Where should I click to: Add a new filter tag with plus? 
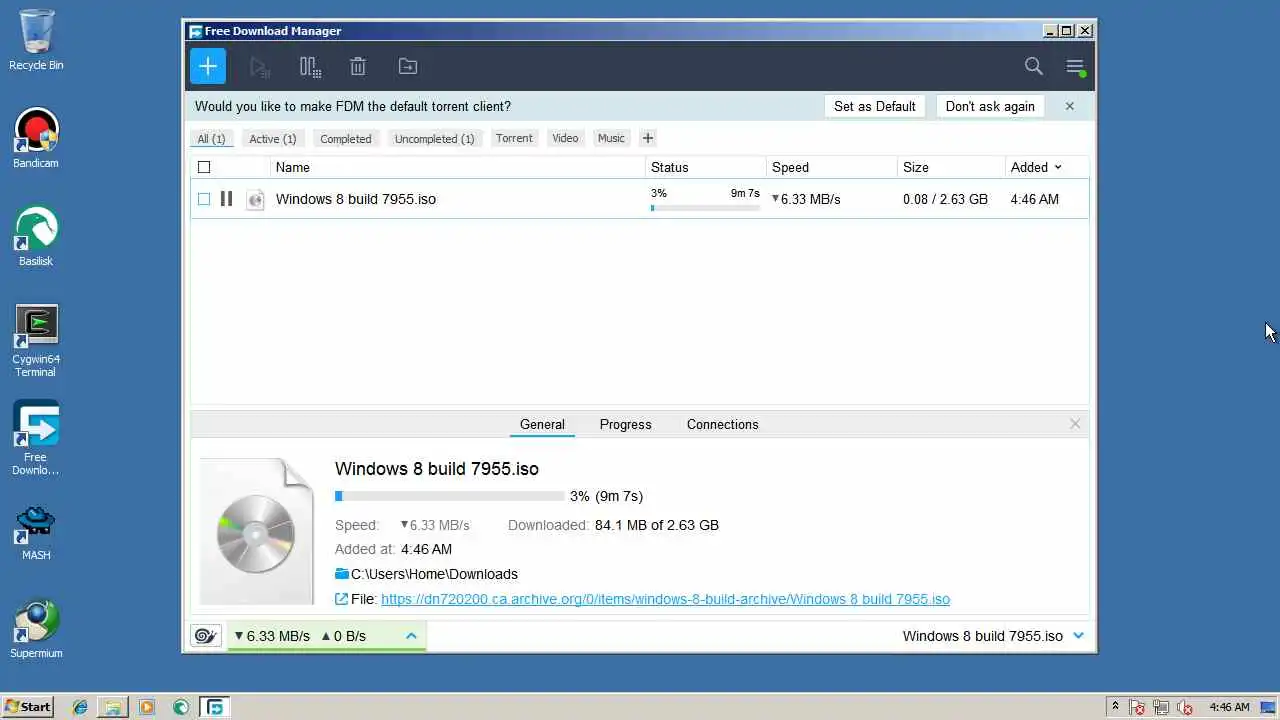tap(648, 138)
